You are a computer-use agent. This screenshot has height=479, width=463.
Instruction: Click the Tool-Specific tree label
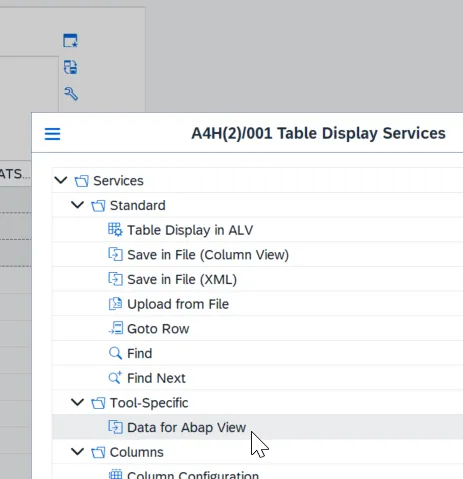point(149,403)
